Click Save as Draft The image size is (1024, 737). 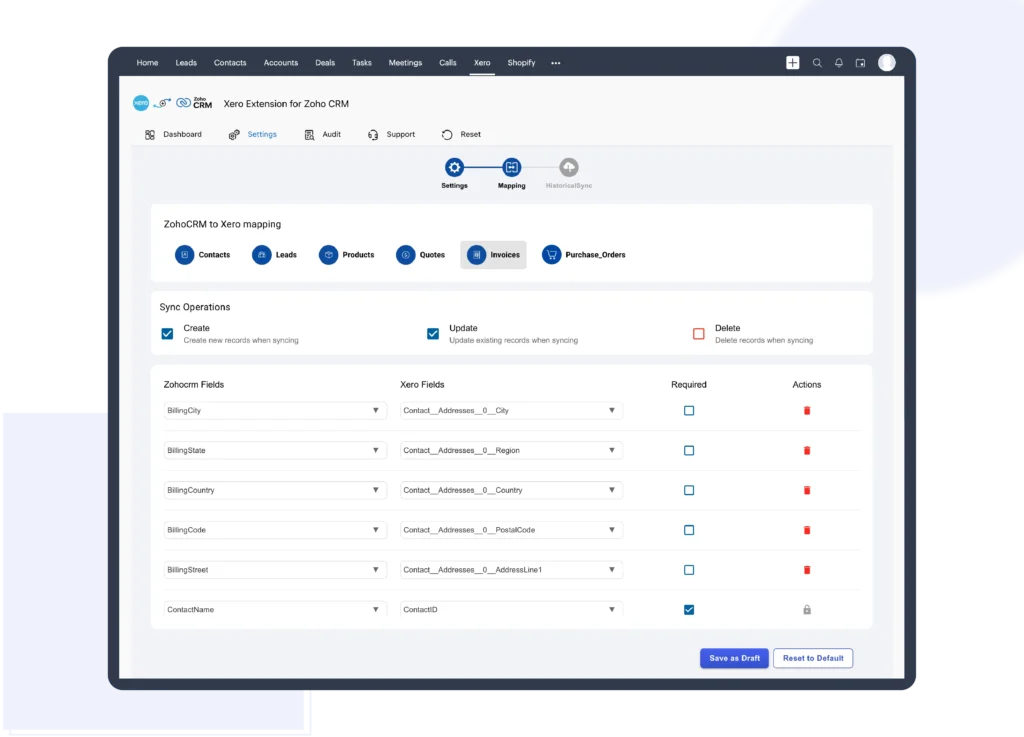tap(734, 658)
